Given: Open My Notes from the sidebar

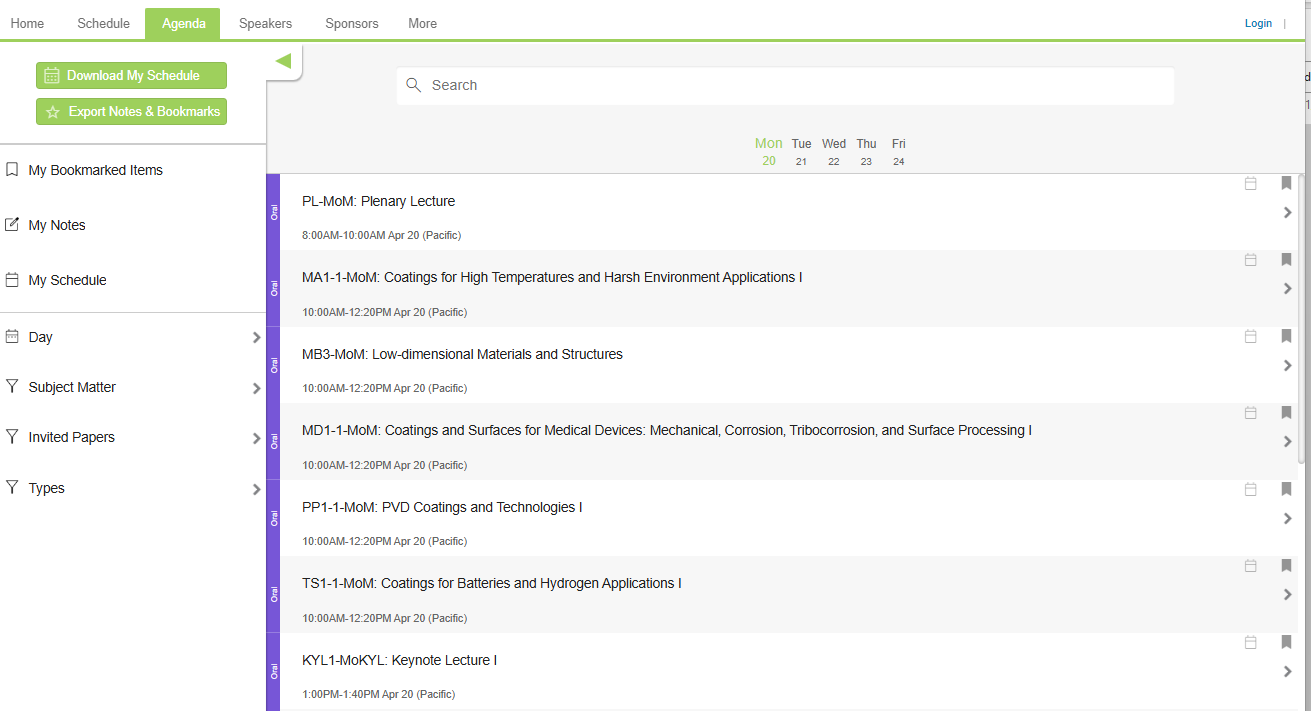Looking at the screenshot, I should point(57,225).
